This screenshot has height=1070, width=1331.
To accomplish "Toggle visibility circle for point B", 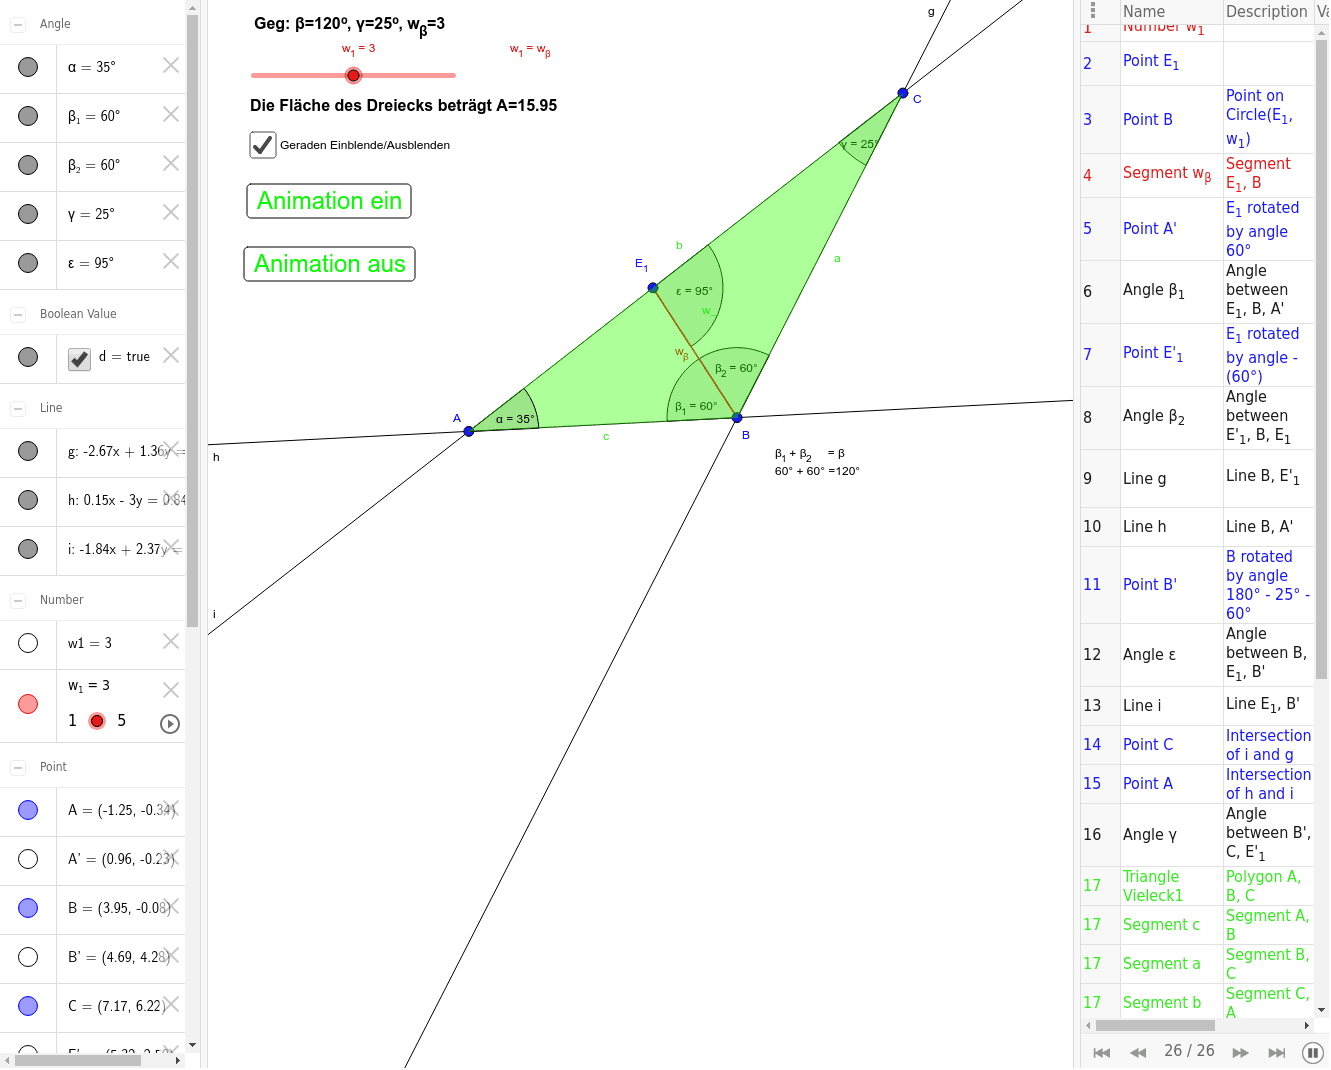I will click(x=28, y=908).
